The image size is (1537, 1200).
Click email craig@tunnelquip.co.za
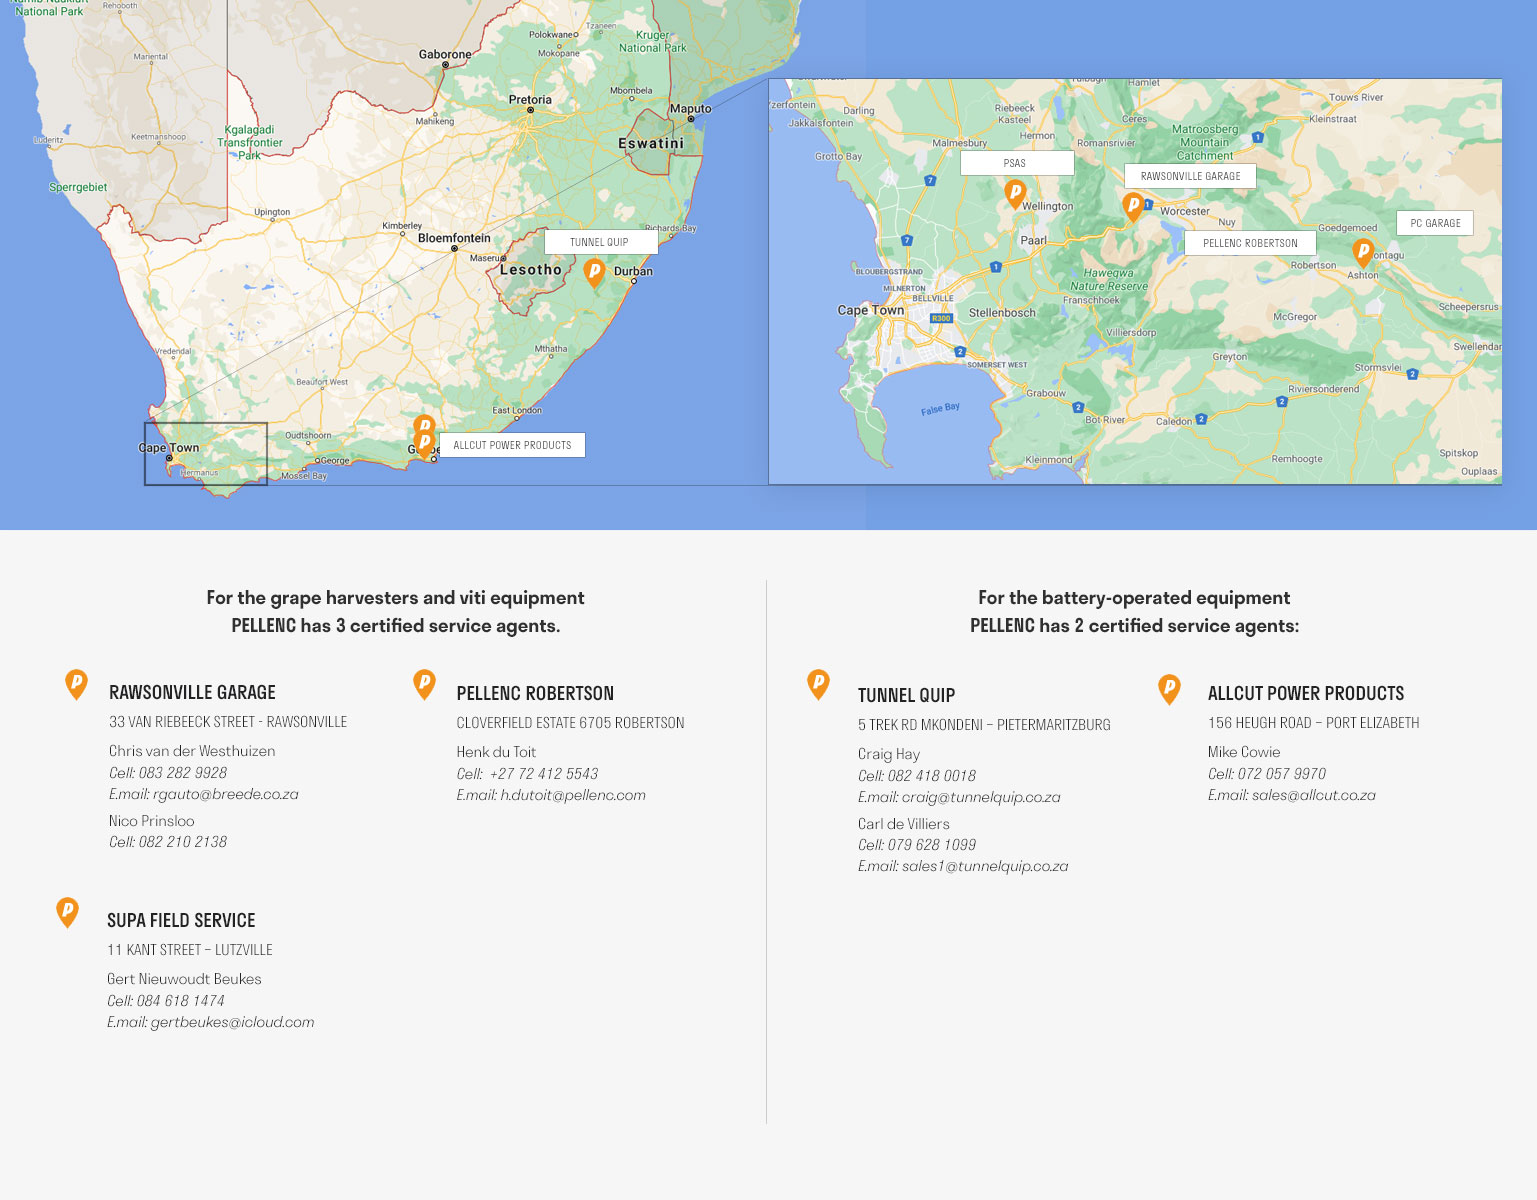(x=981, y=797)
